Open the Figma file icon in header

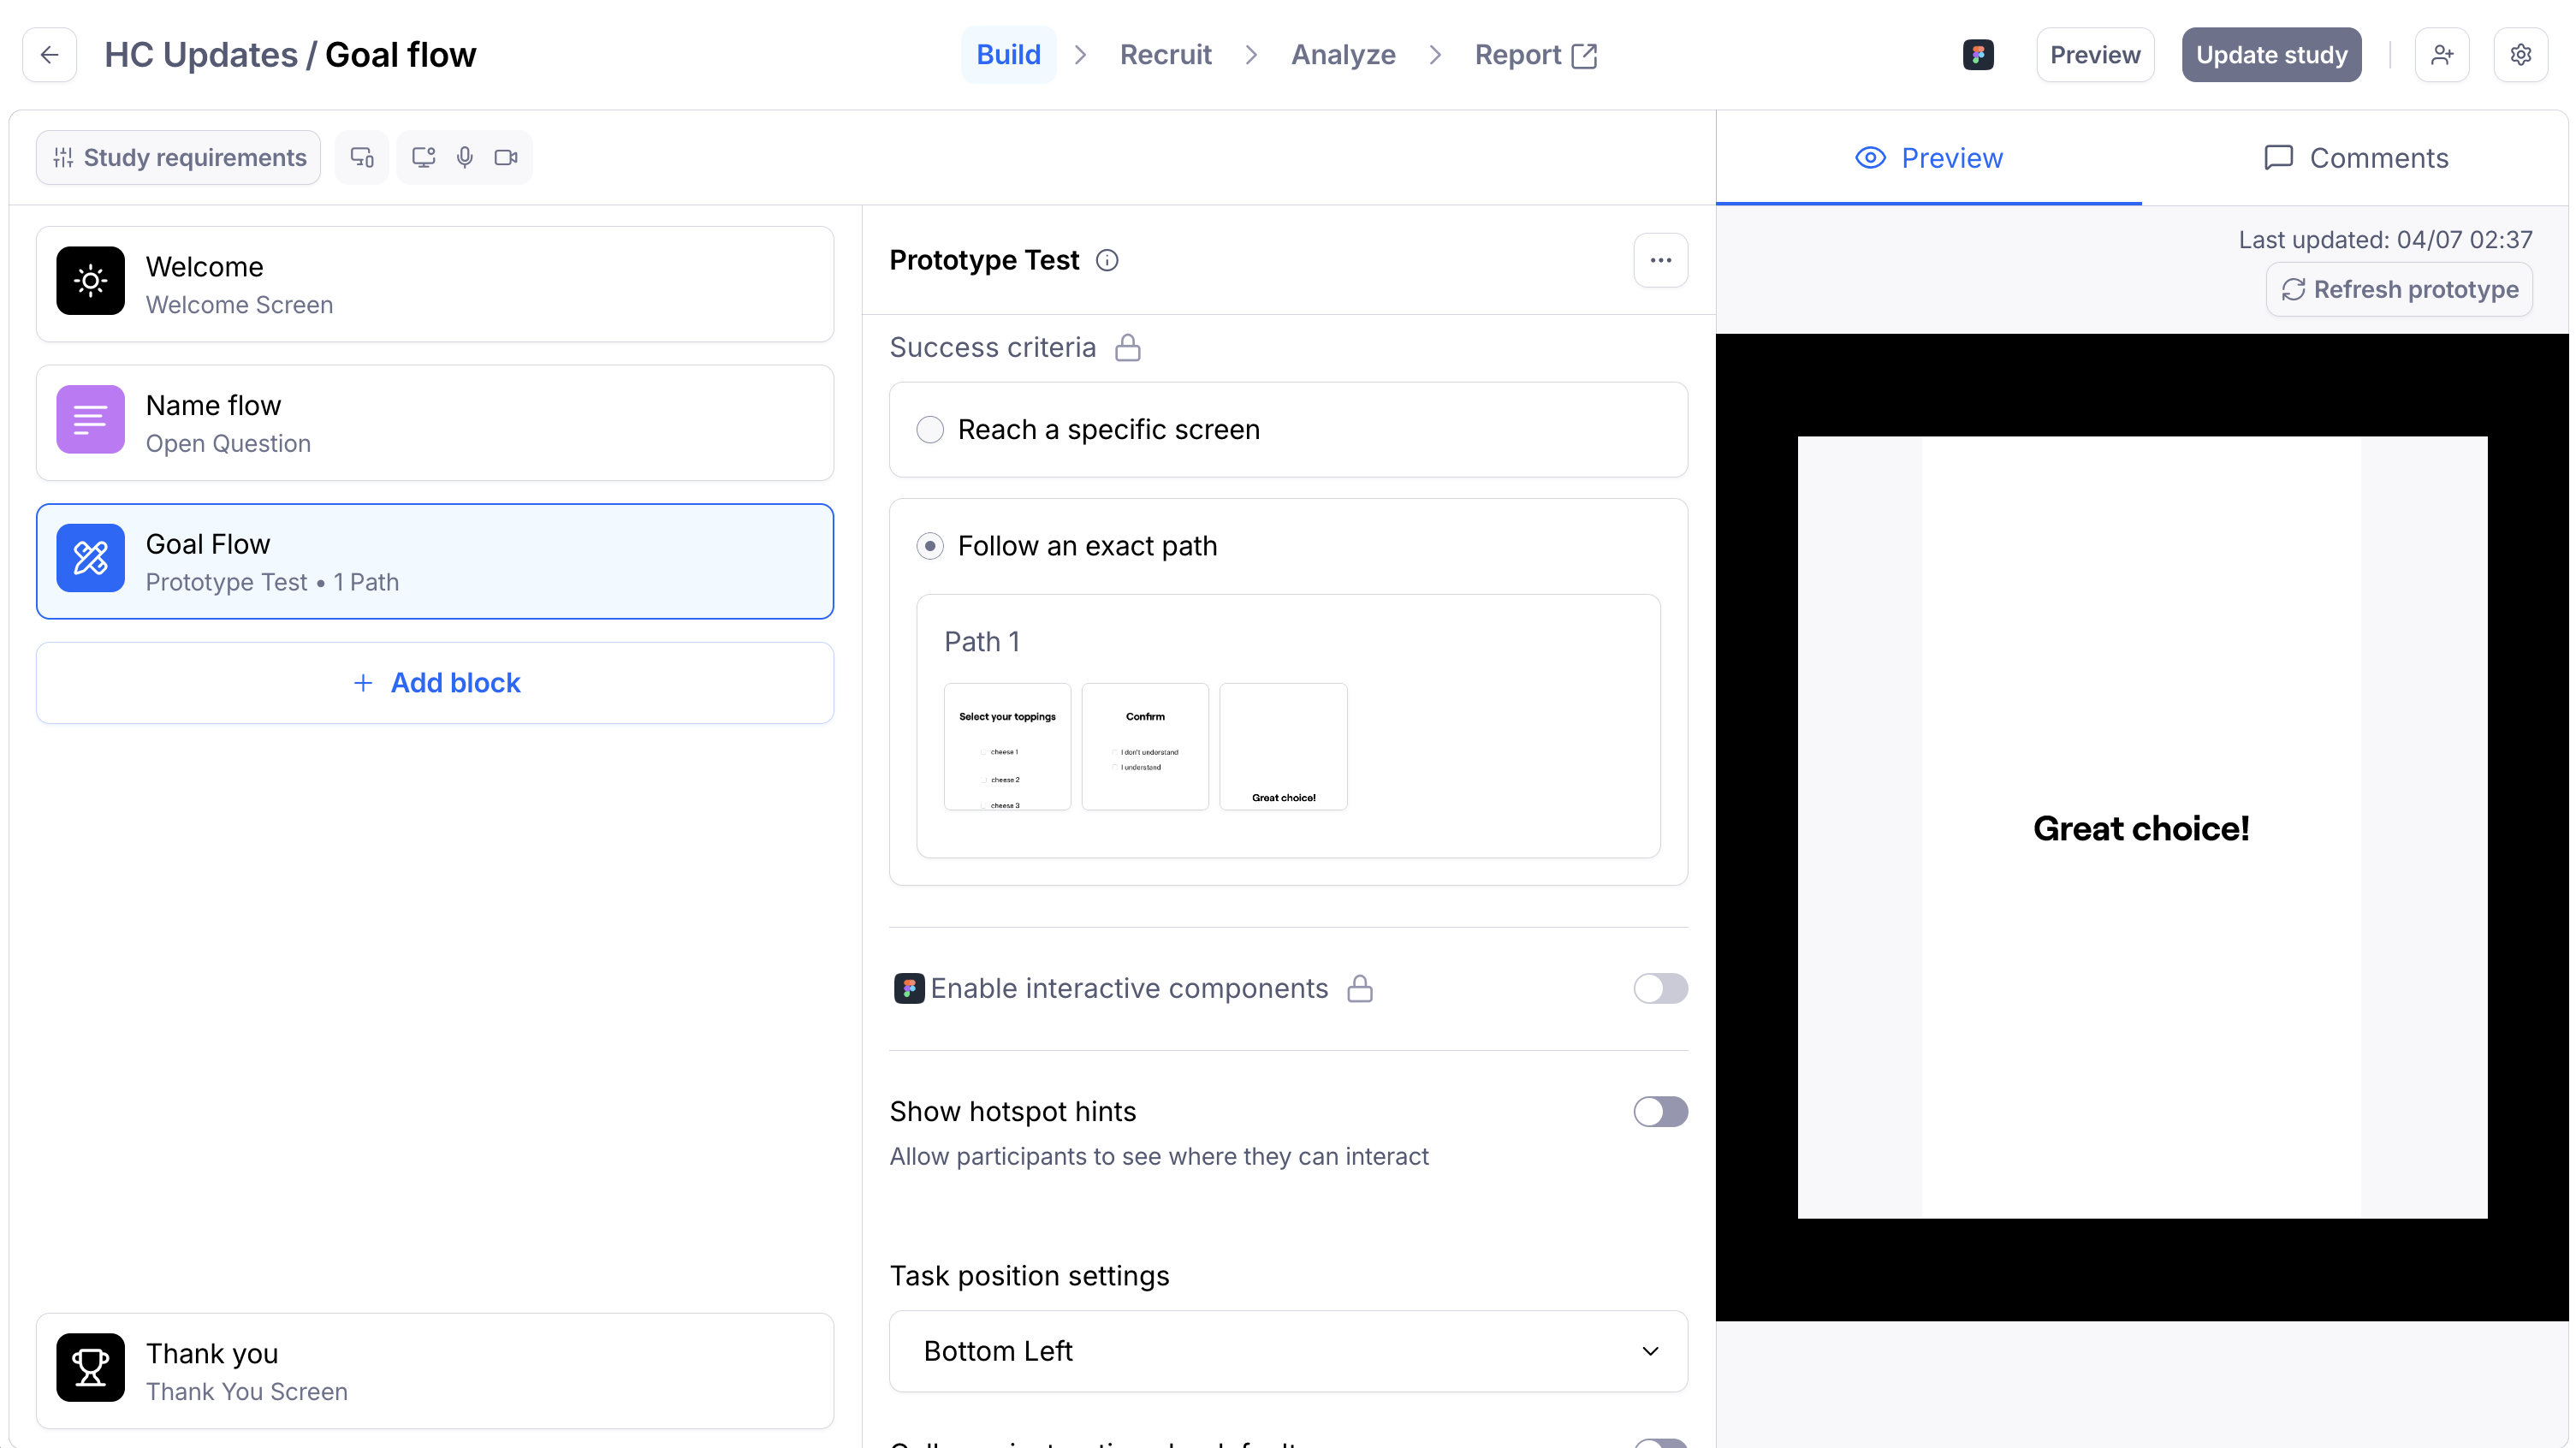click(x=1978, y=55)
